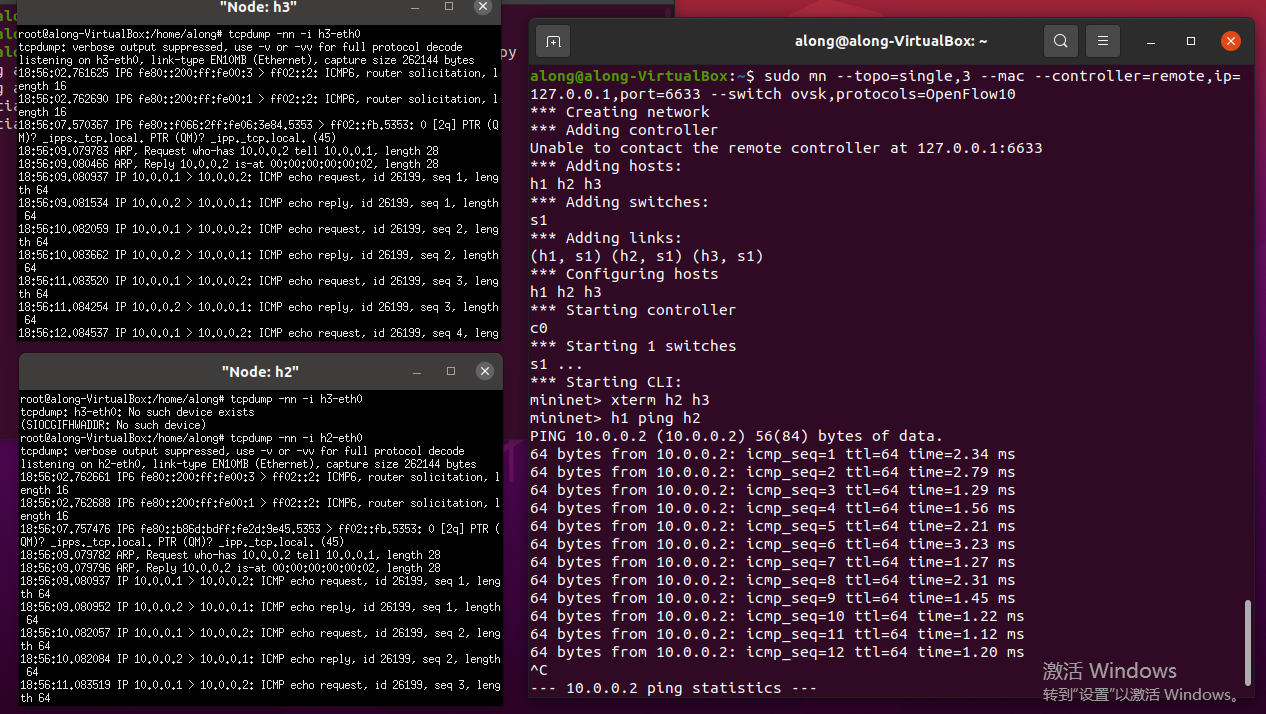Click "*** Adding controller" line
The height and width of the screenshot is (714, 1266).
(x=624, y=130)
